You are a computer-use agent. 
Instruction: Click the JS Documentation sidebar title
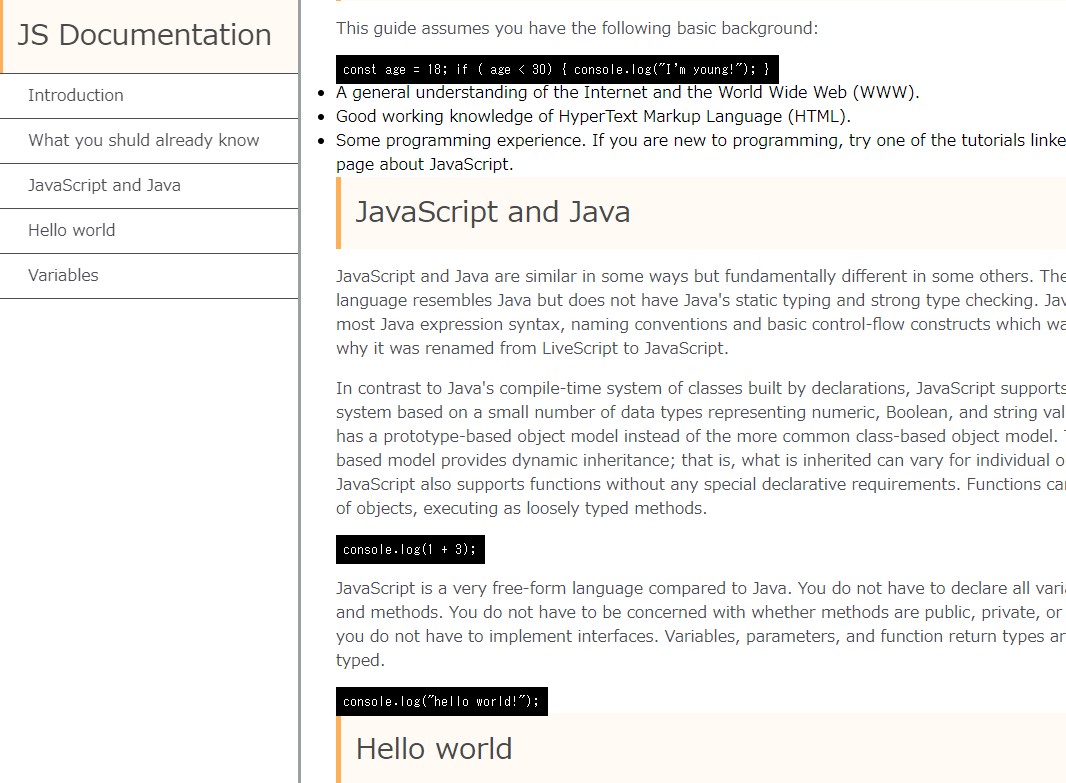pos(144,35)
